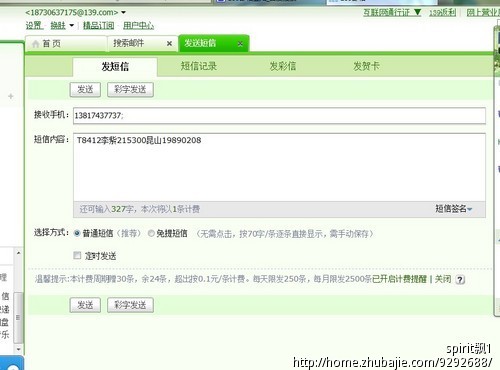500x370 pixels.
Task: Select the 发送短信 green tab
Action: [214, 43]
